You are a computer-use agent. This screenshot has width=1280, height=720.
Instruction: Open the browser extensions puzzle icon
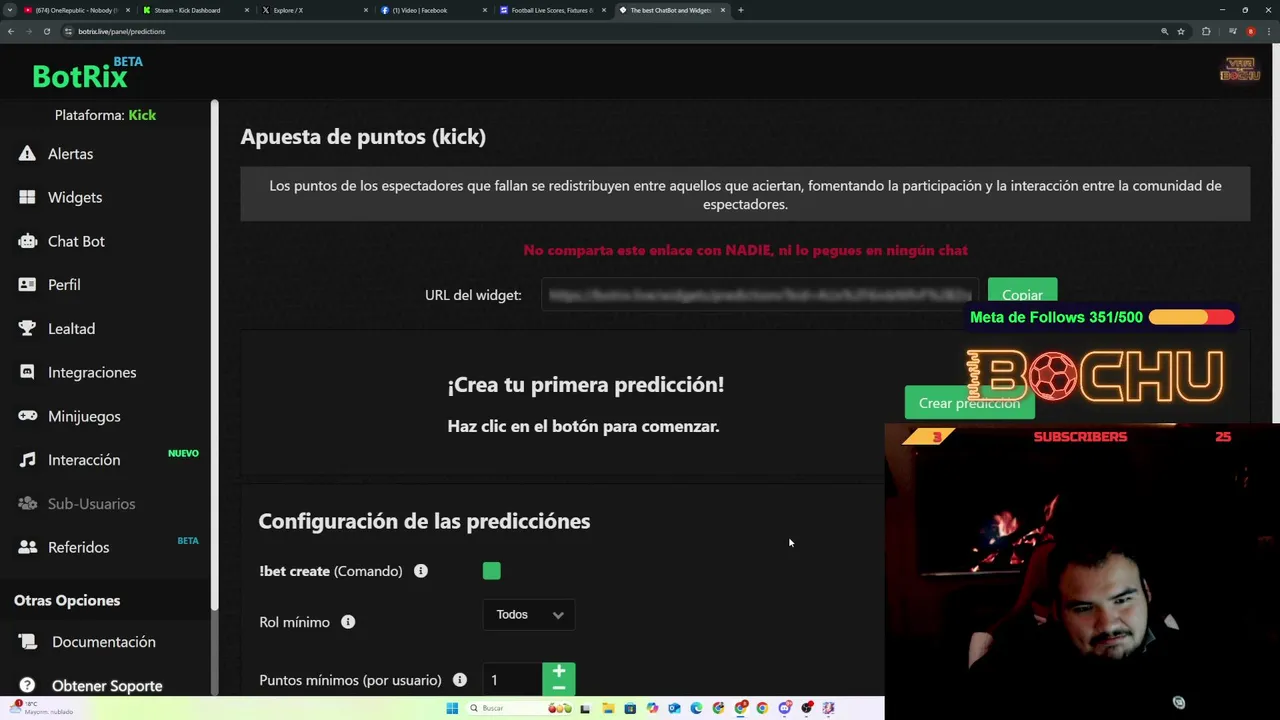[x=1206, y=31]
